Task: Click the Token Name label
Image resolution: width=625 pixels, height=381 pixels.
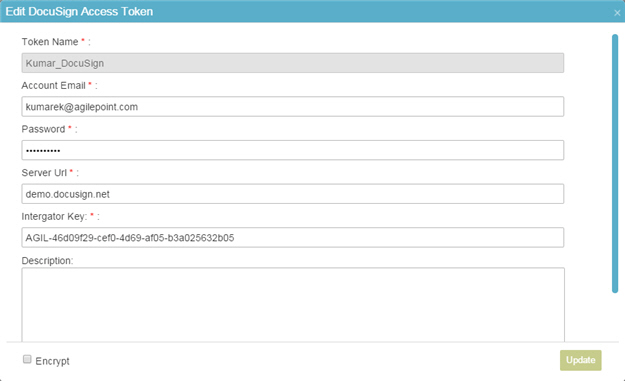Action: click(50, 42)
